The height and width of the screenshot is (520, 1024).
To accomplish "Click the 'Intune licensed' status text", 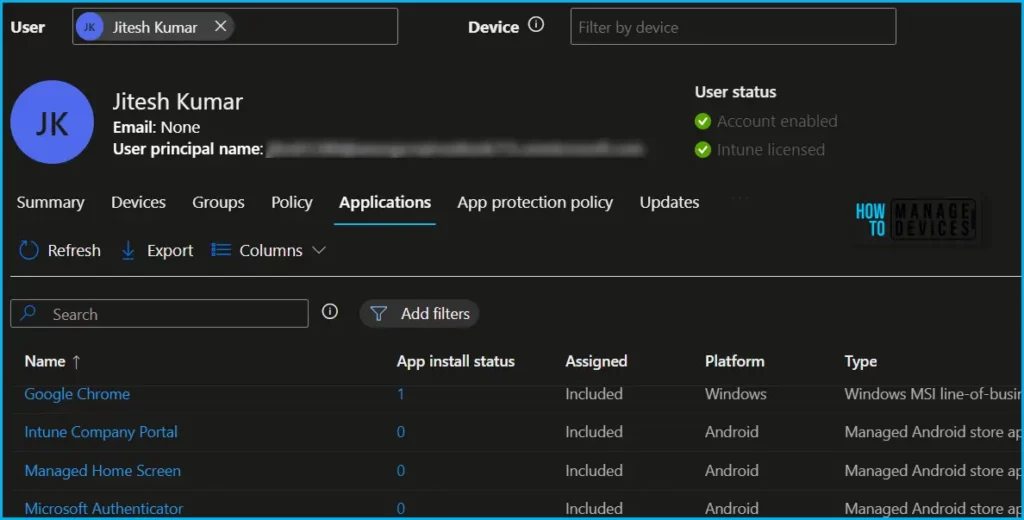I will [771, 150].
